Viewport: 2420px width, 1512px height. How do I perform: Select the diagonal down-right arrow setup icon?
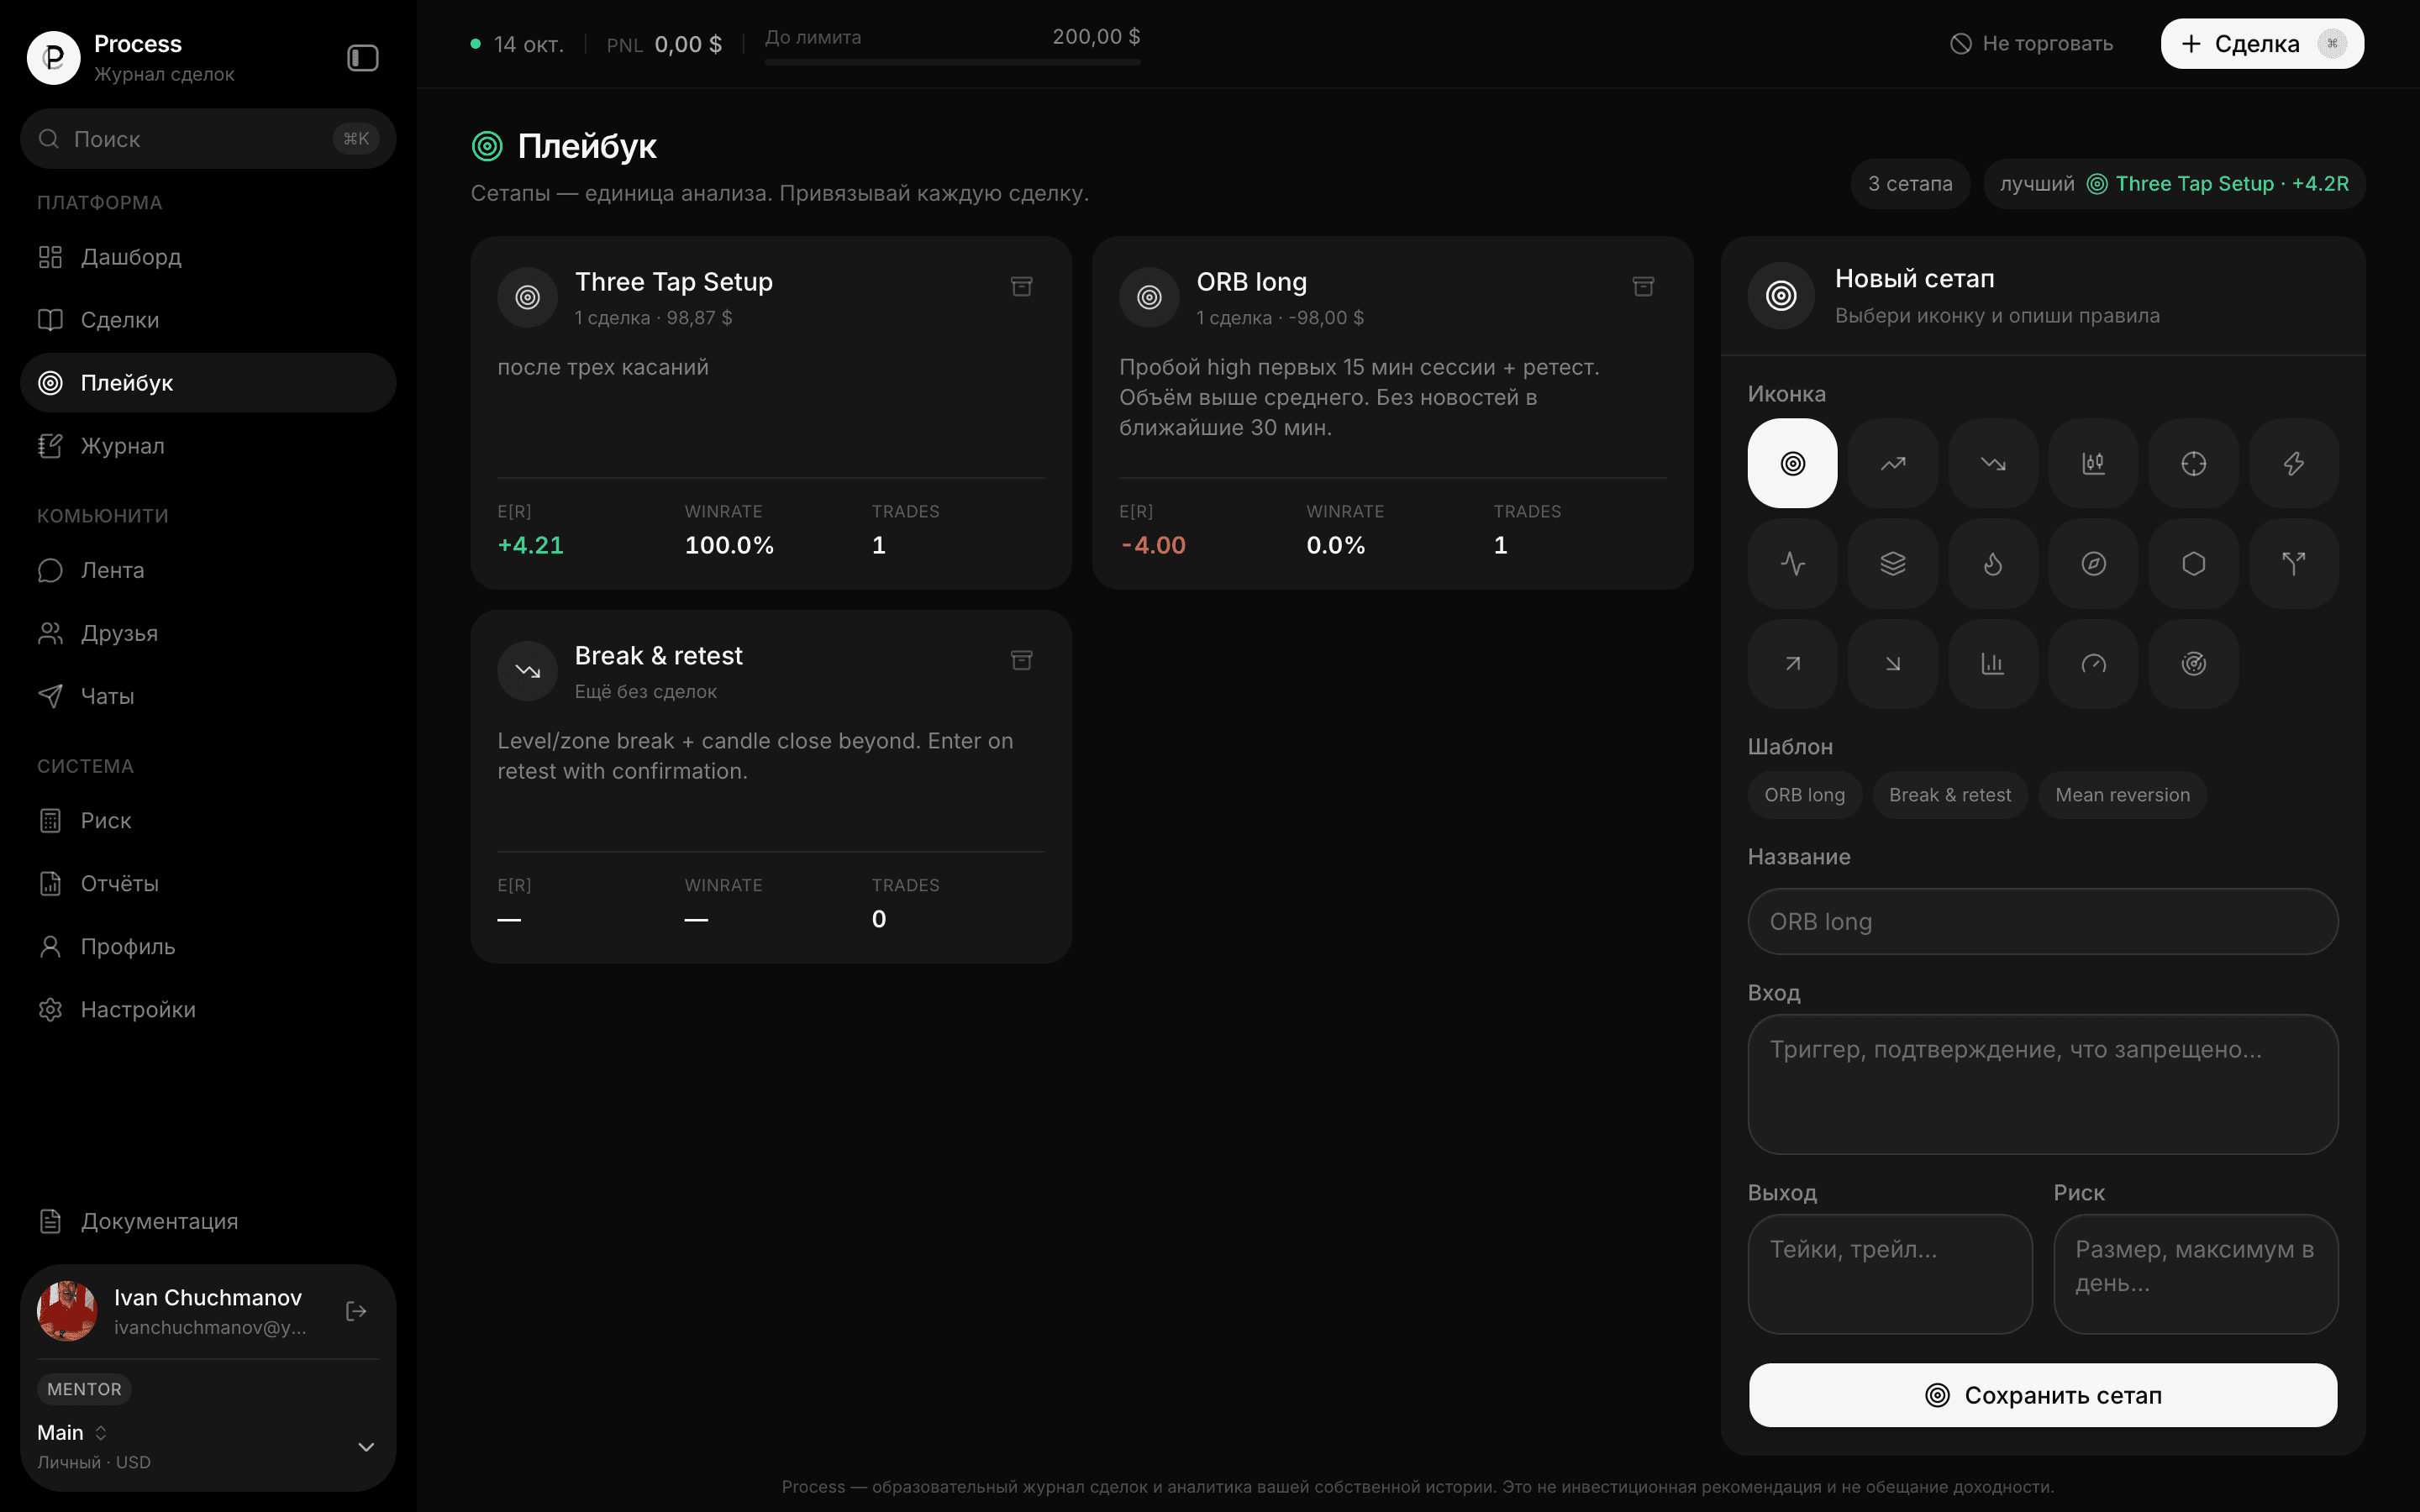coord(1892,664)
